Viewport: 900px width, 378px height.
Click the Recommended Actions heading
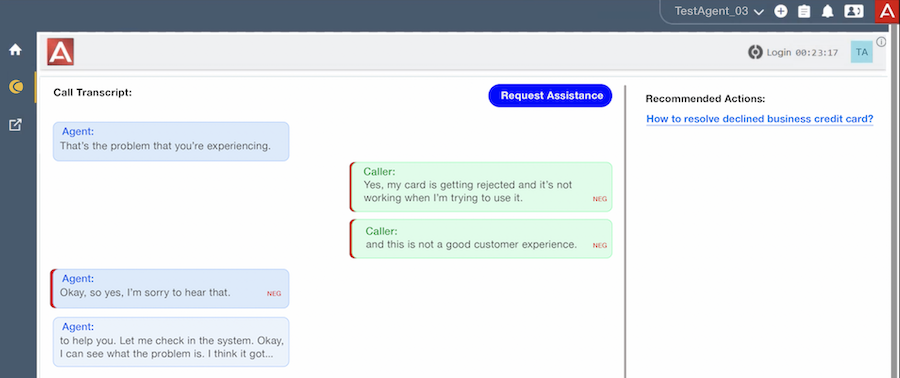(705, 99)
